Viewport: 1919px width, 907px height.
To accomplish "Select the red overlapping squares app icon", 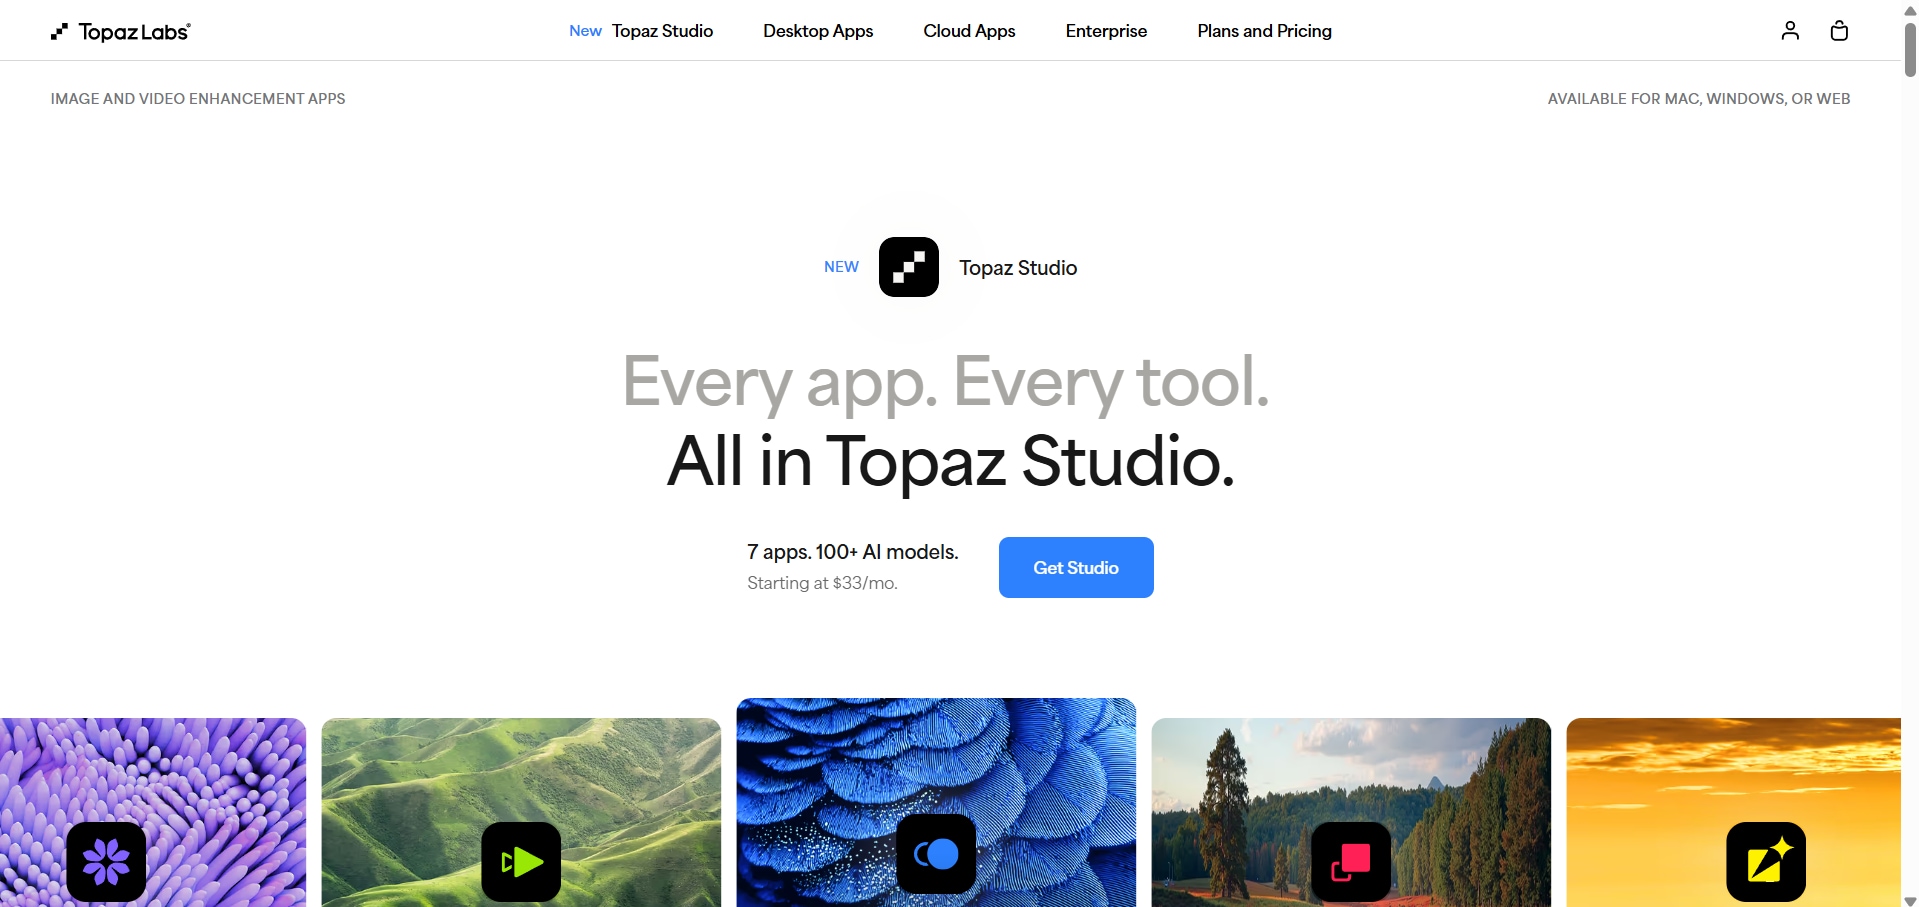I will coord(1351,861).
